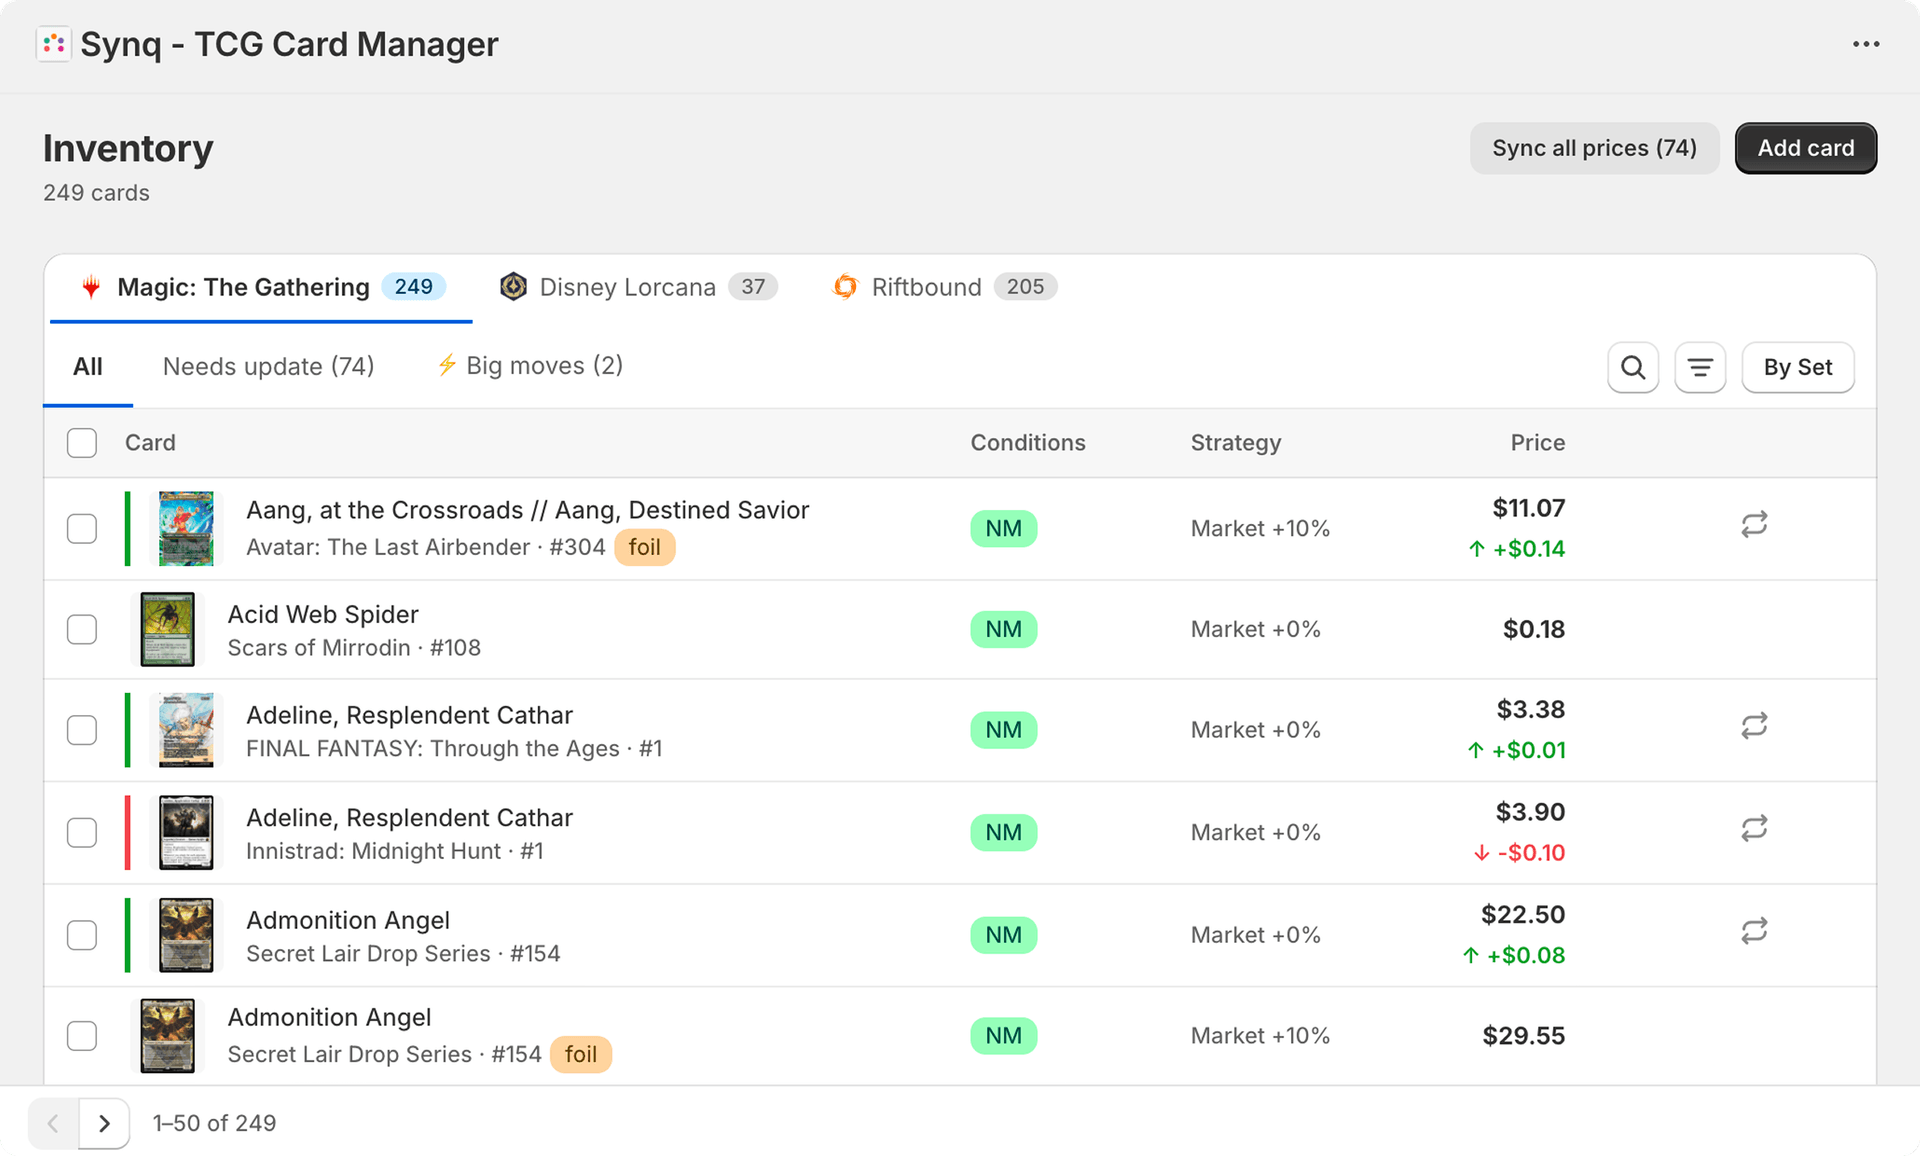Select all cards using the header checkbox
This screenshot has width=1920, height=1156.
[x=81, y=442]
